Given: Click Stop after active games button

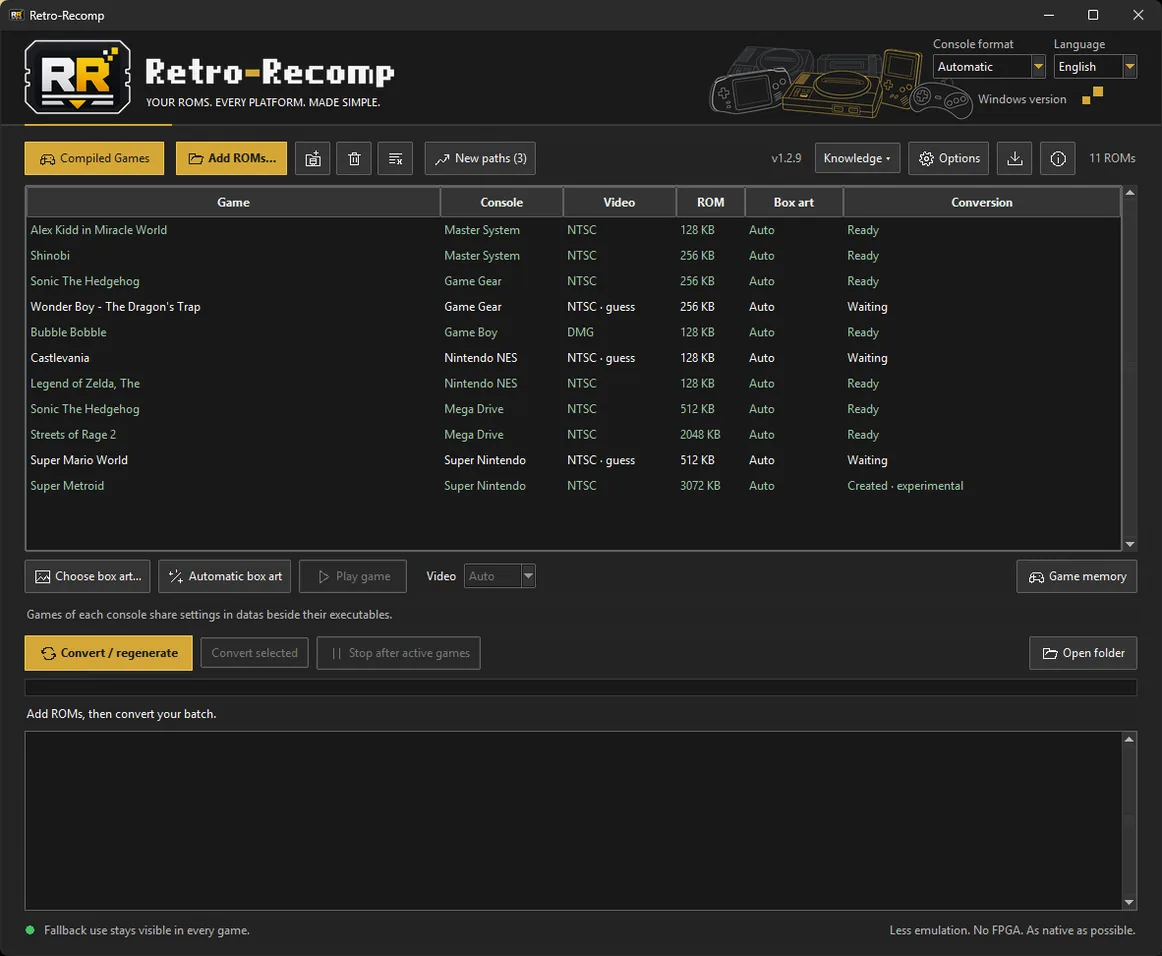Looking at the screenshot, I should pyautogui.click(x=399, y=653).
